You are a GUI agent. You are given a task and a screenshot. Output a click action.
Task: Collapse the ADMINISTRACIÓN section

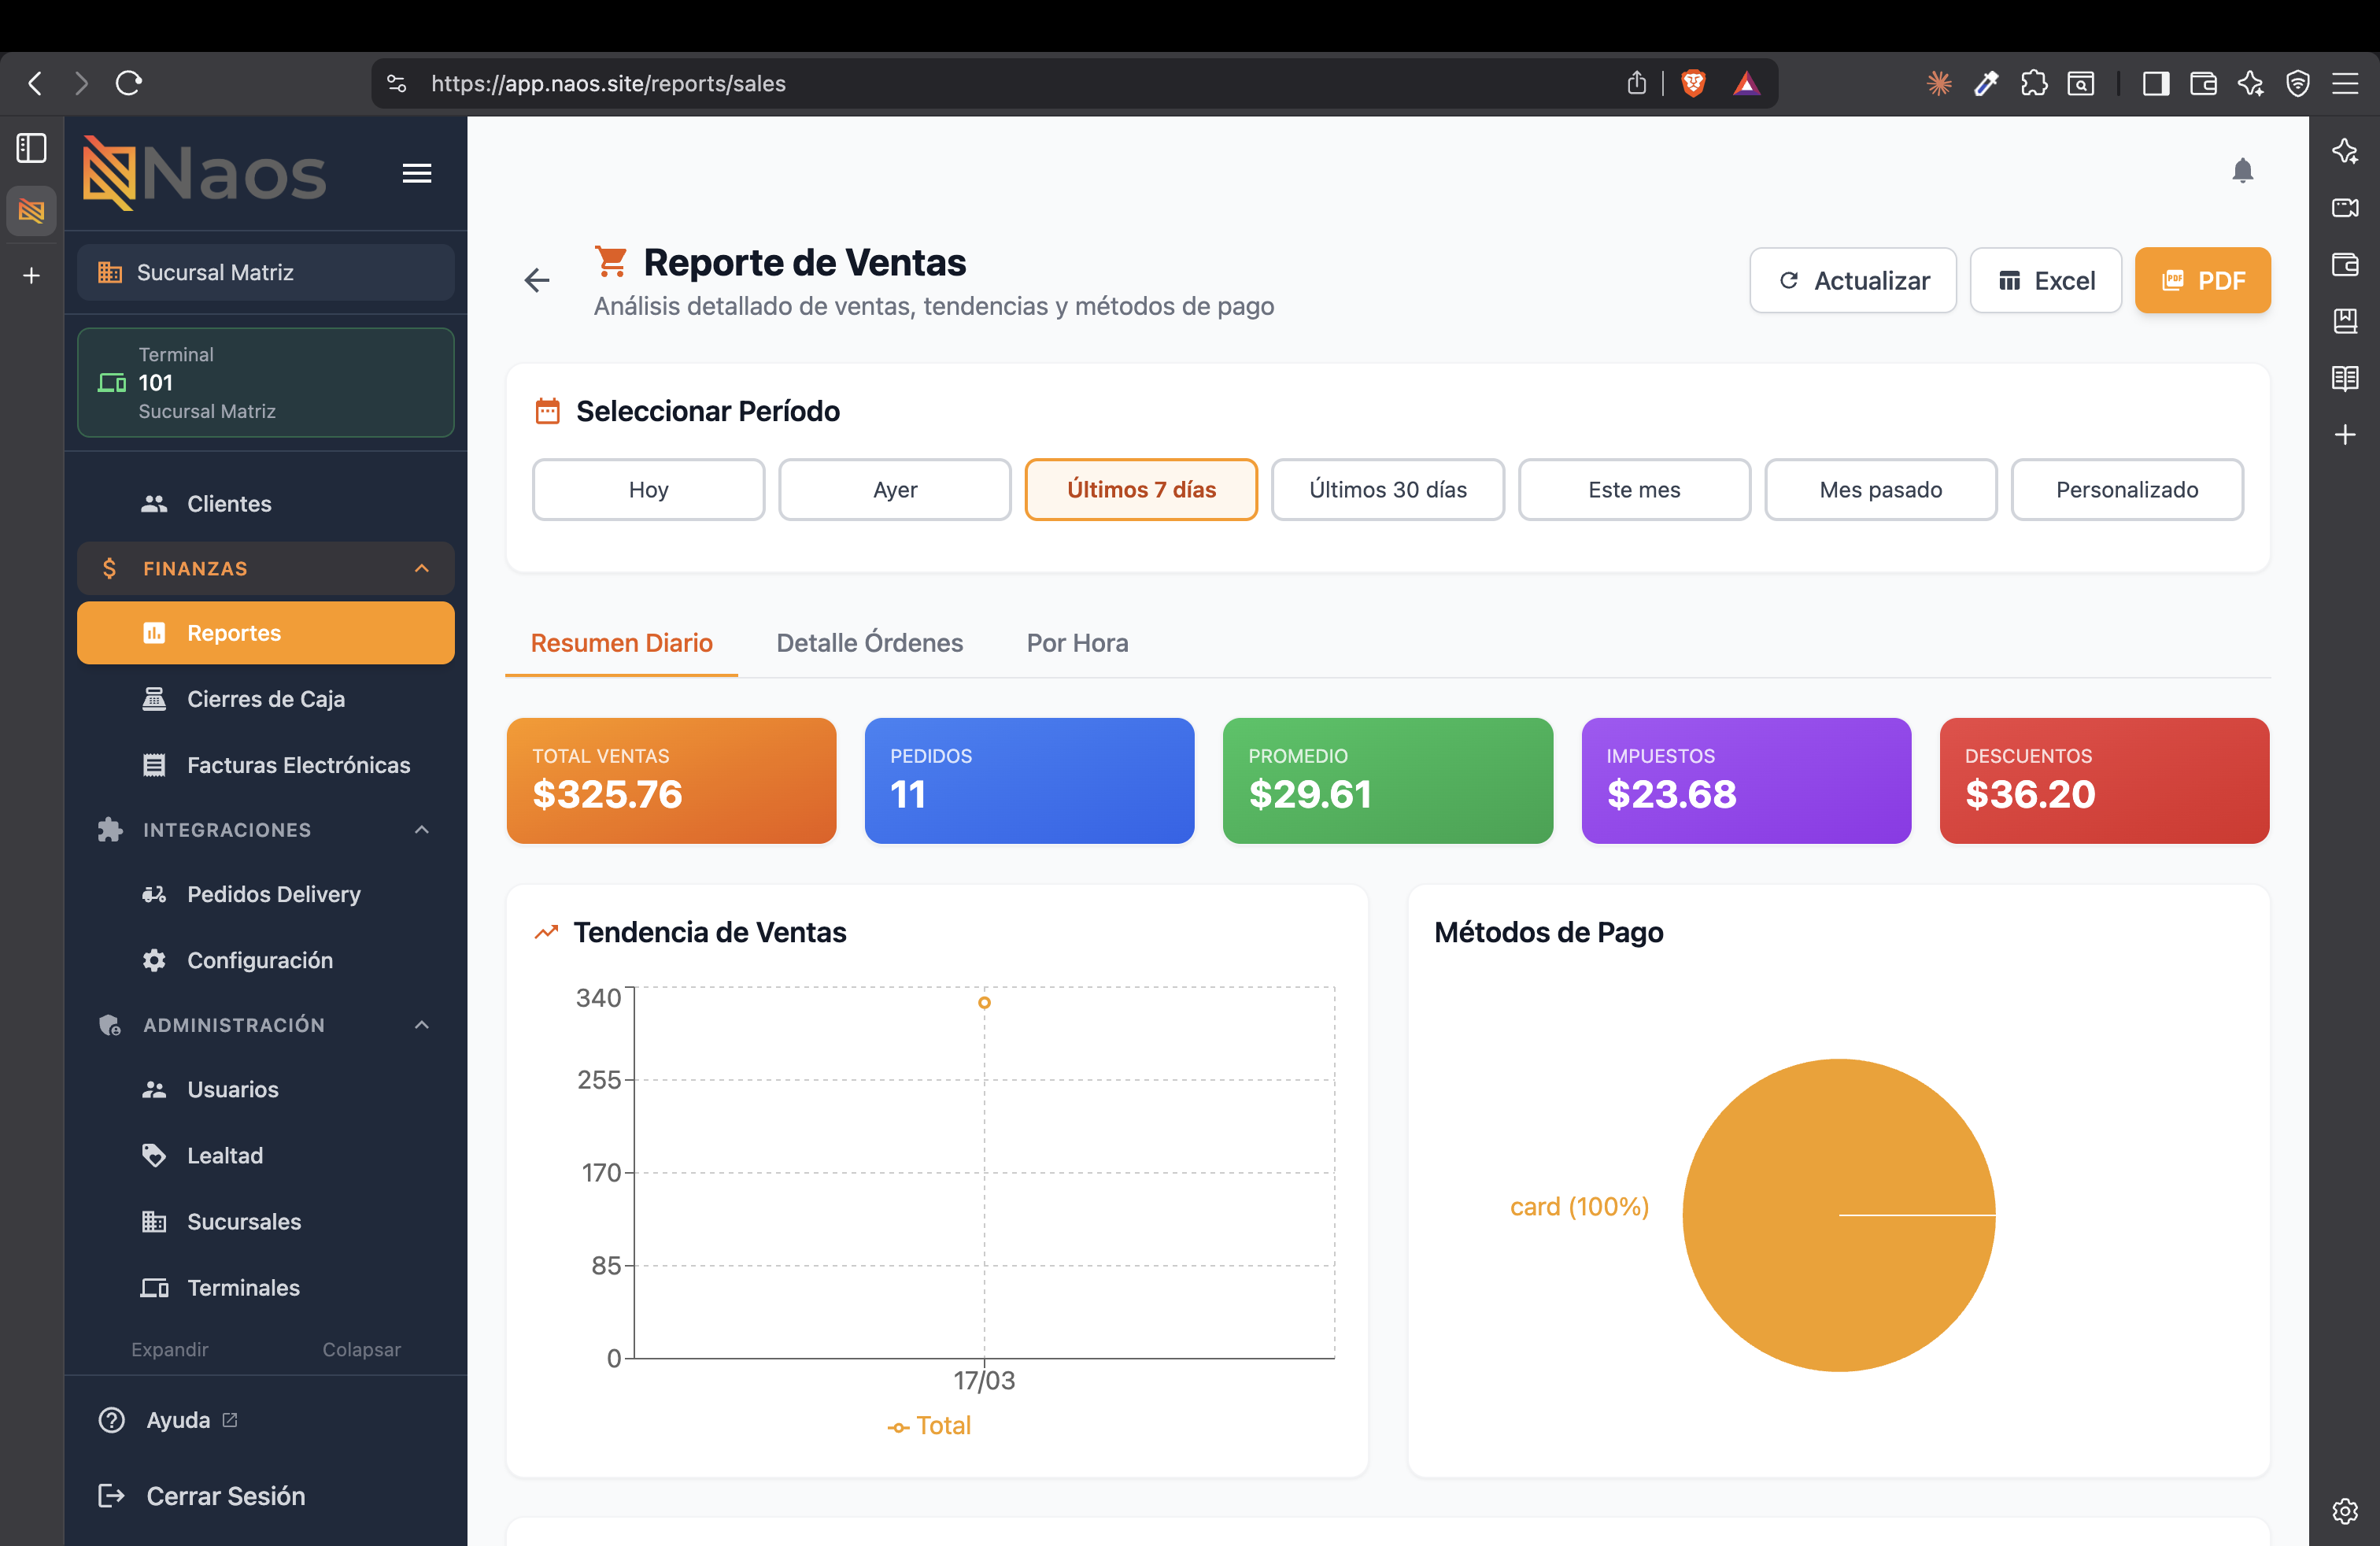[x=265, y=1024]
